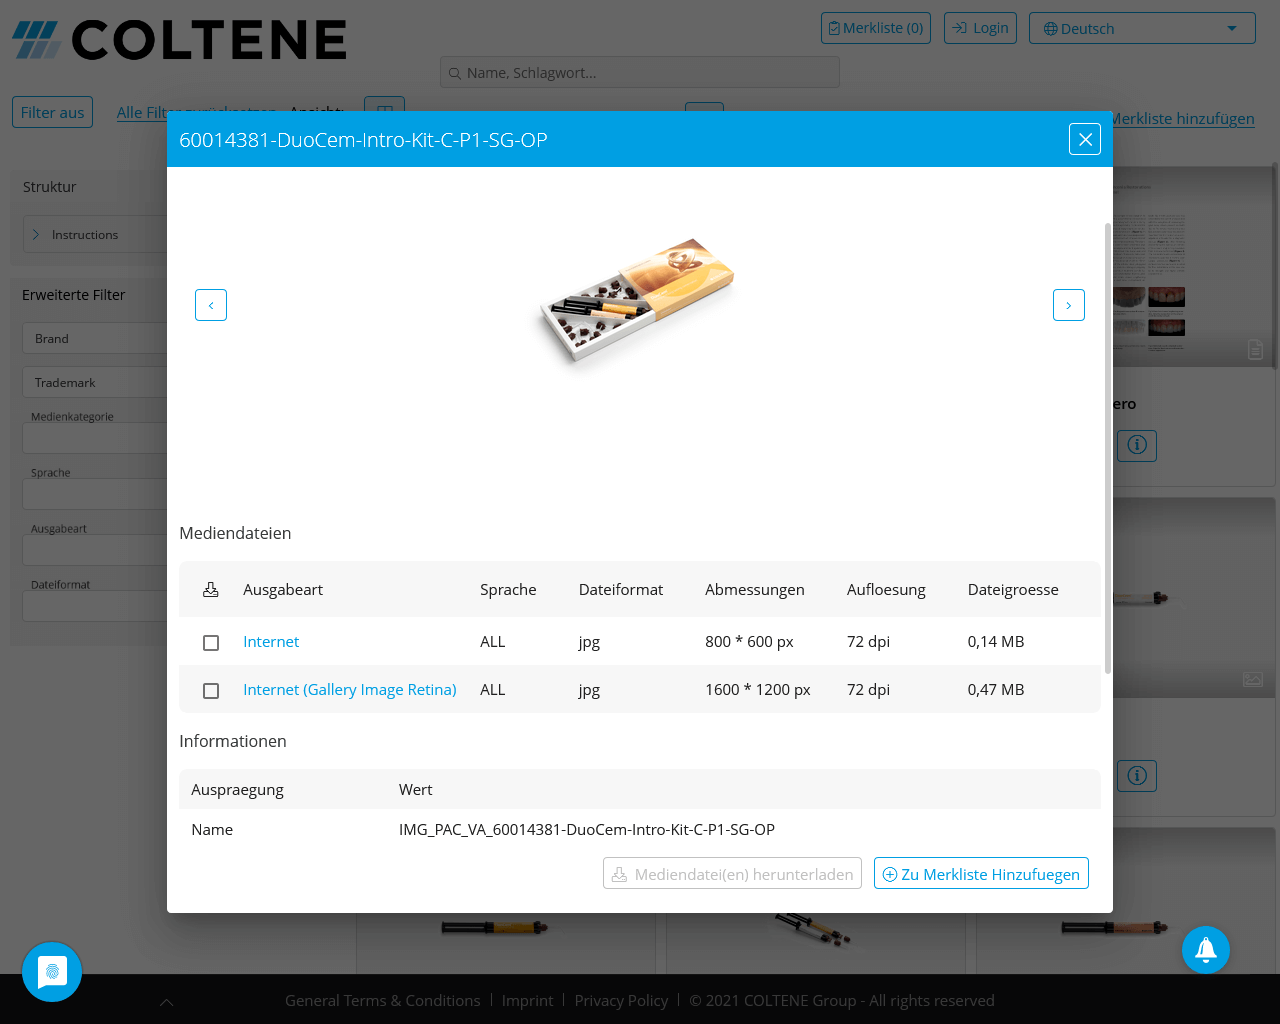Open the fingerprint privacy chat icon
The image size is (1280, 1024).
coord(52,972)
